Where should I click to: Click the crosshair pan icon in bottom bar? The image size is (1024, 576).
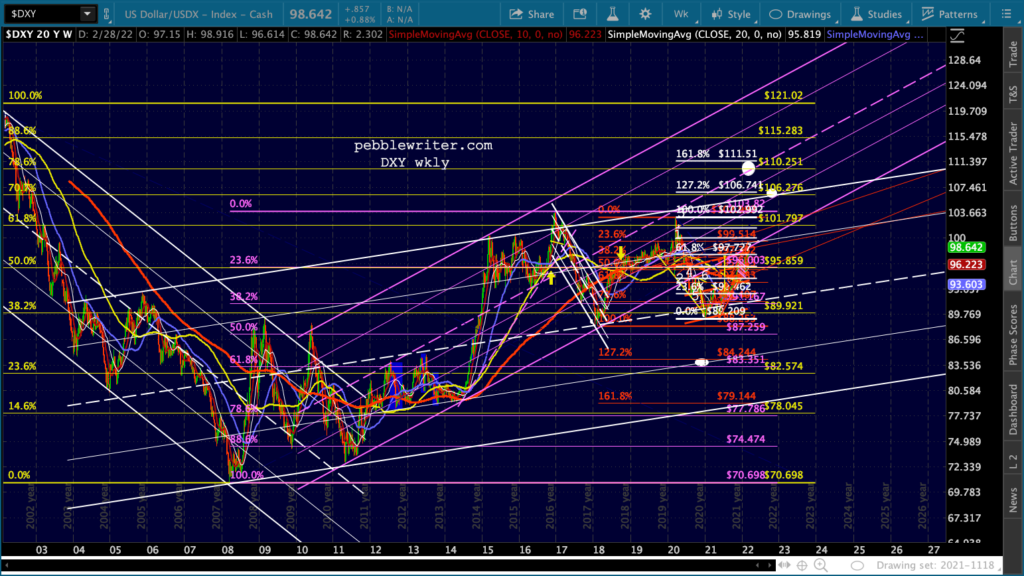pyautogui.click(x=802, y=566)
